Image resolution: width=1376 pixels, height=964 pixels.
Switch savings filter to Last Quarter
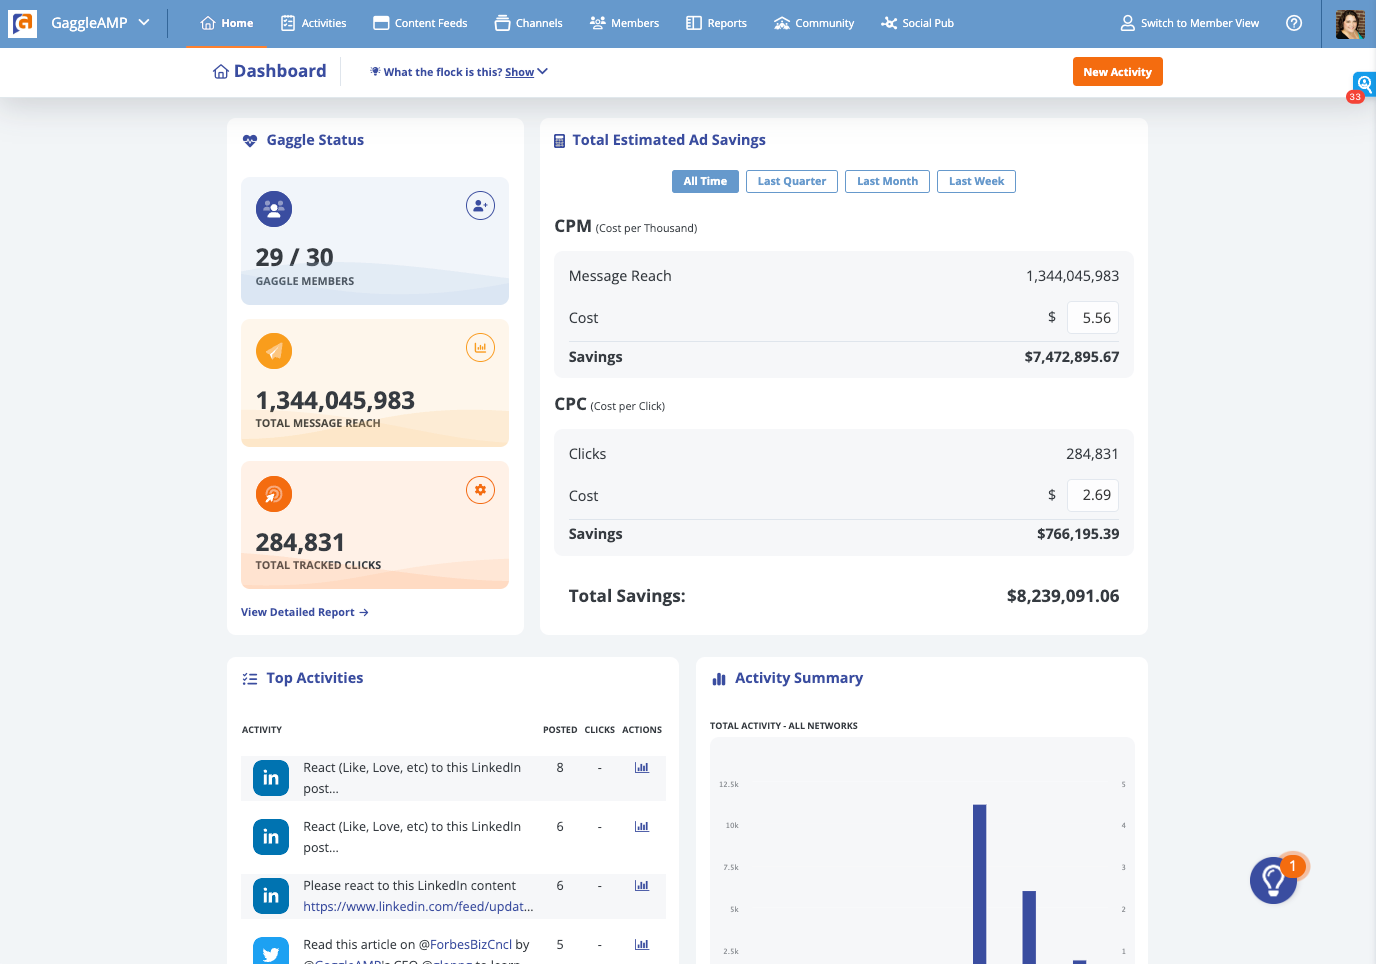(791, 181)
